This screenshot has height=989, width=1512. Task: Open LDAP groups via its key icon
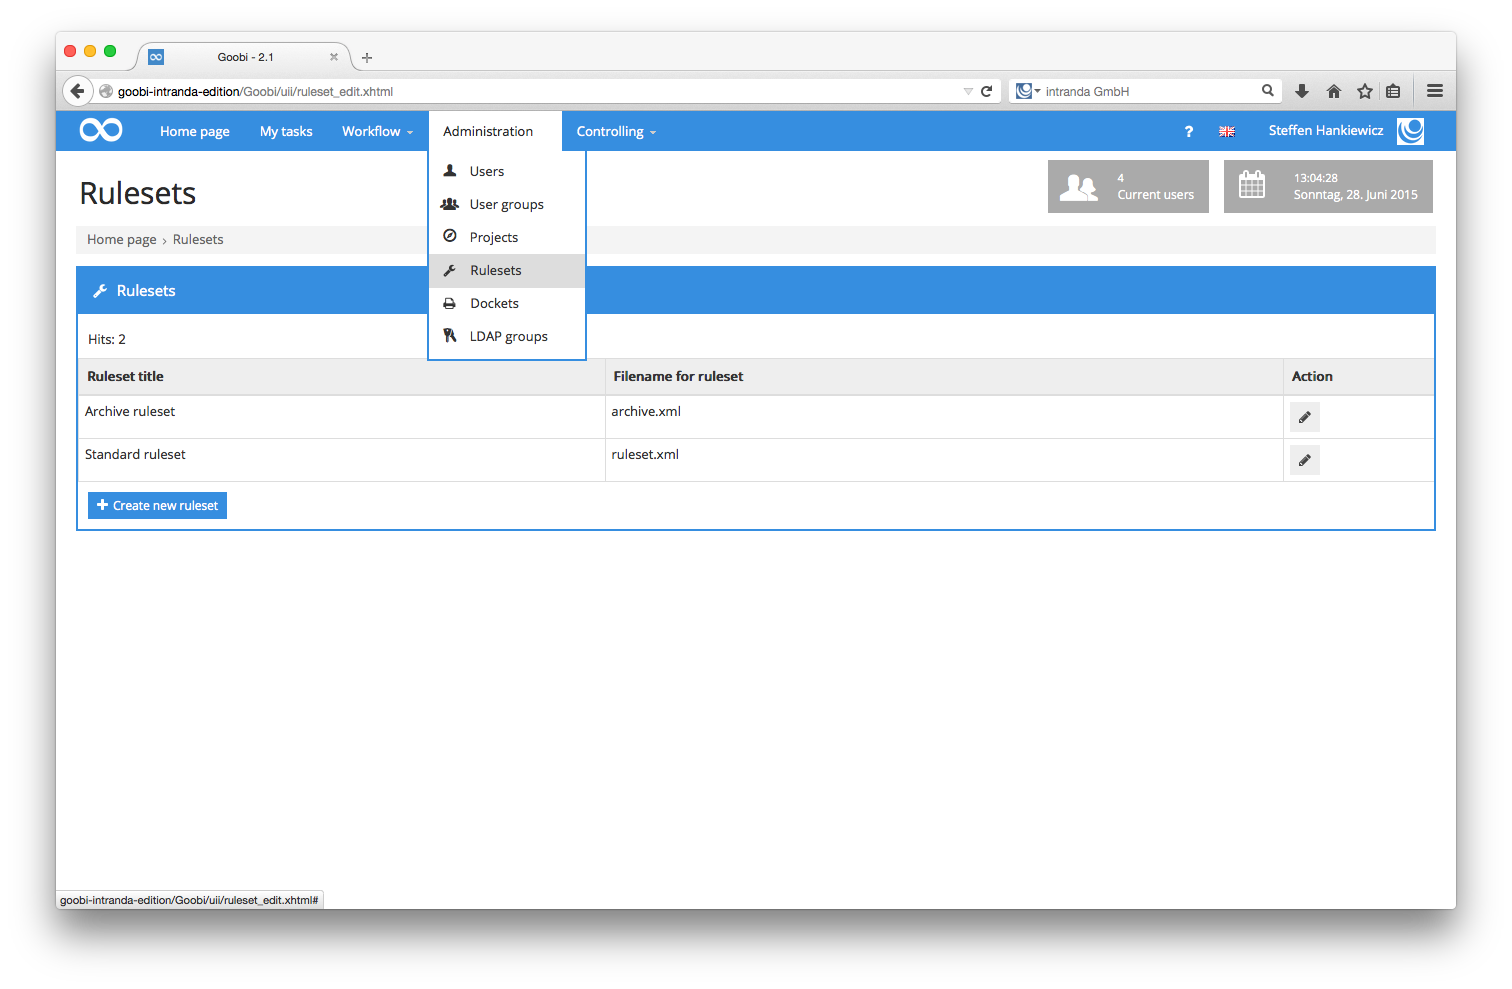coord(451,335)
